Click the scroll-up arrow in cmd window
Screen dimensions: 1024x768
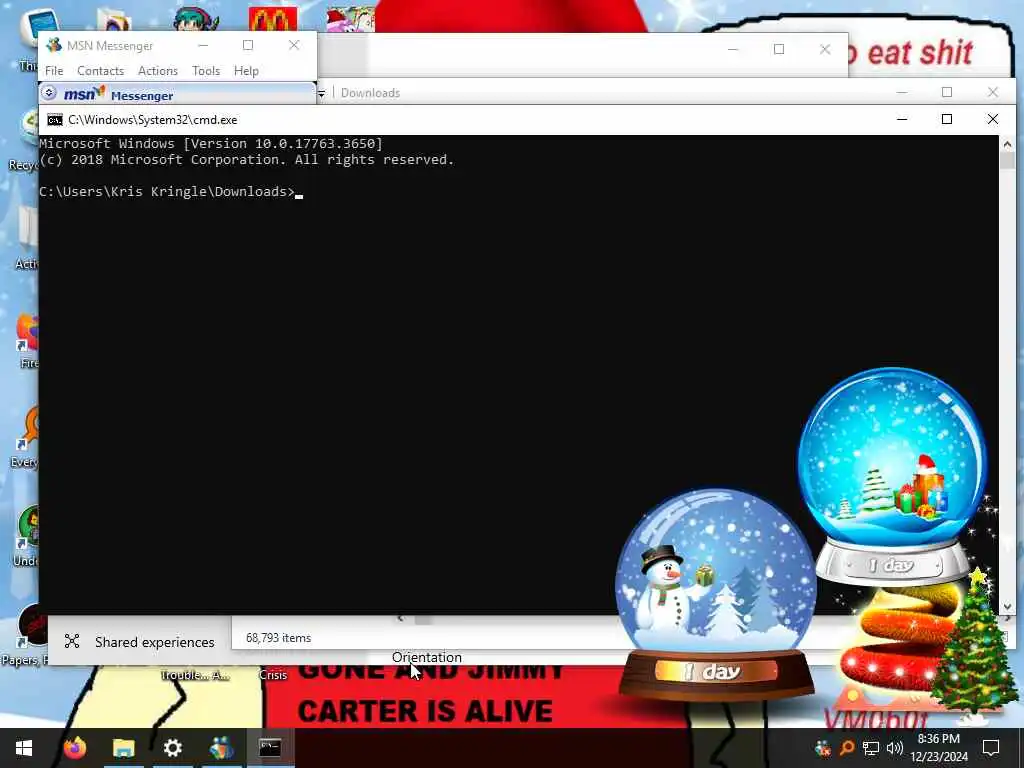tap(1007, 144)
